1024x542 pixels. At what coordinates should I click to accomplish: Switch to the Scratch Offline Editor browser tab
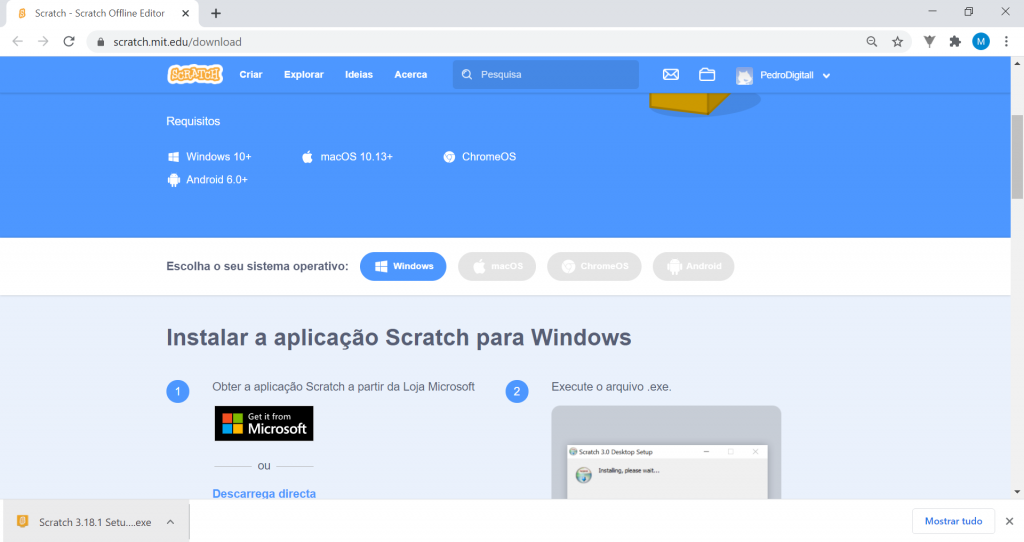(x=100, y=13)
